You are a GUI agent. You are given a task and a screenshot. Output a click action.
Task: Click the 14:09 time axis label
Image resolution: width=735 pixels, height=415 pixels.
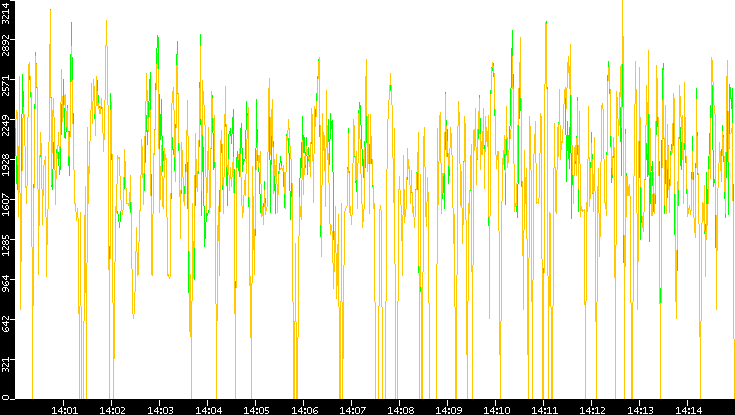click(448, 410)
